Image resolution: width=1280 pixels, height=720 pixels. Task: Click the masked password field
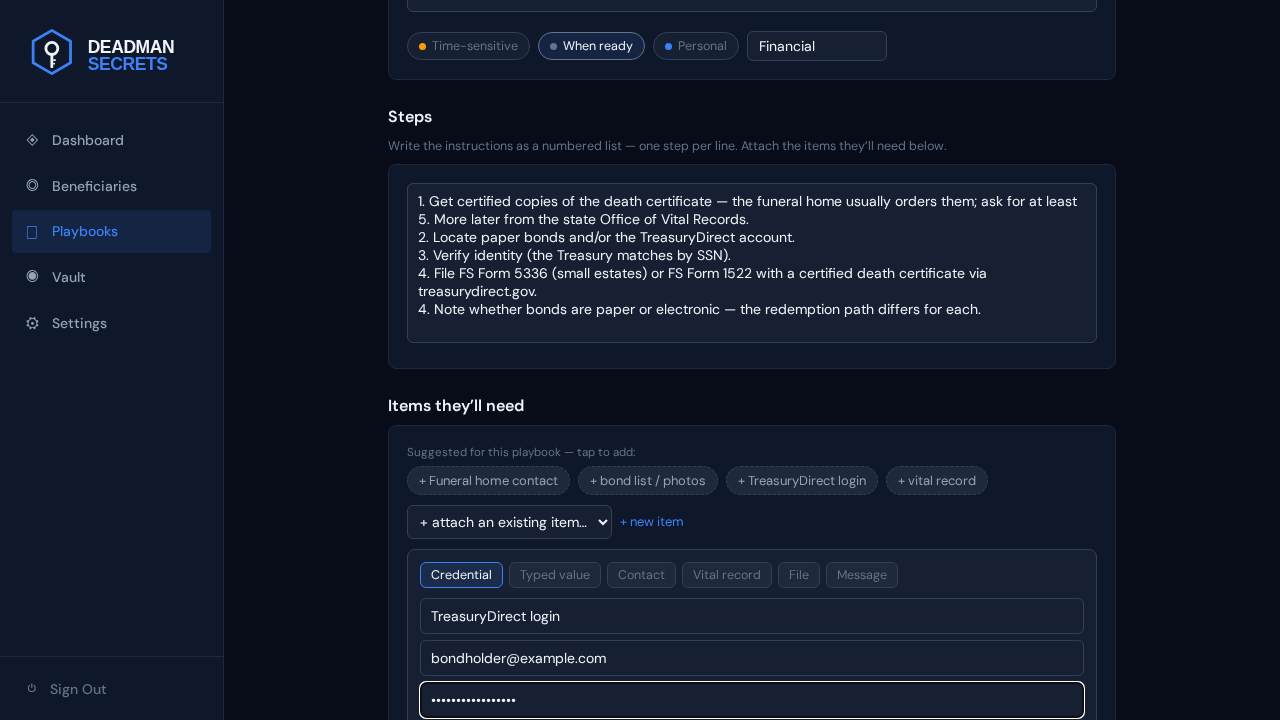pos(752,700)
